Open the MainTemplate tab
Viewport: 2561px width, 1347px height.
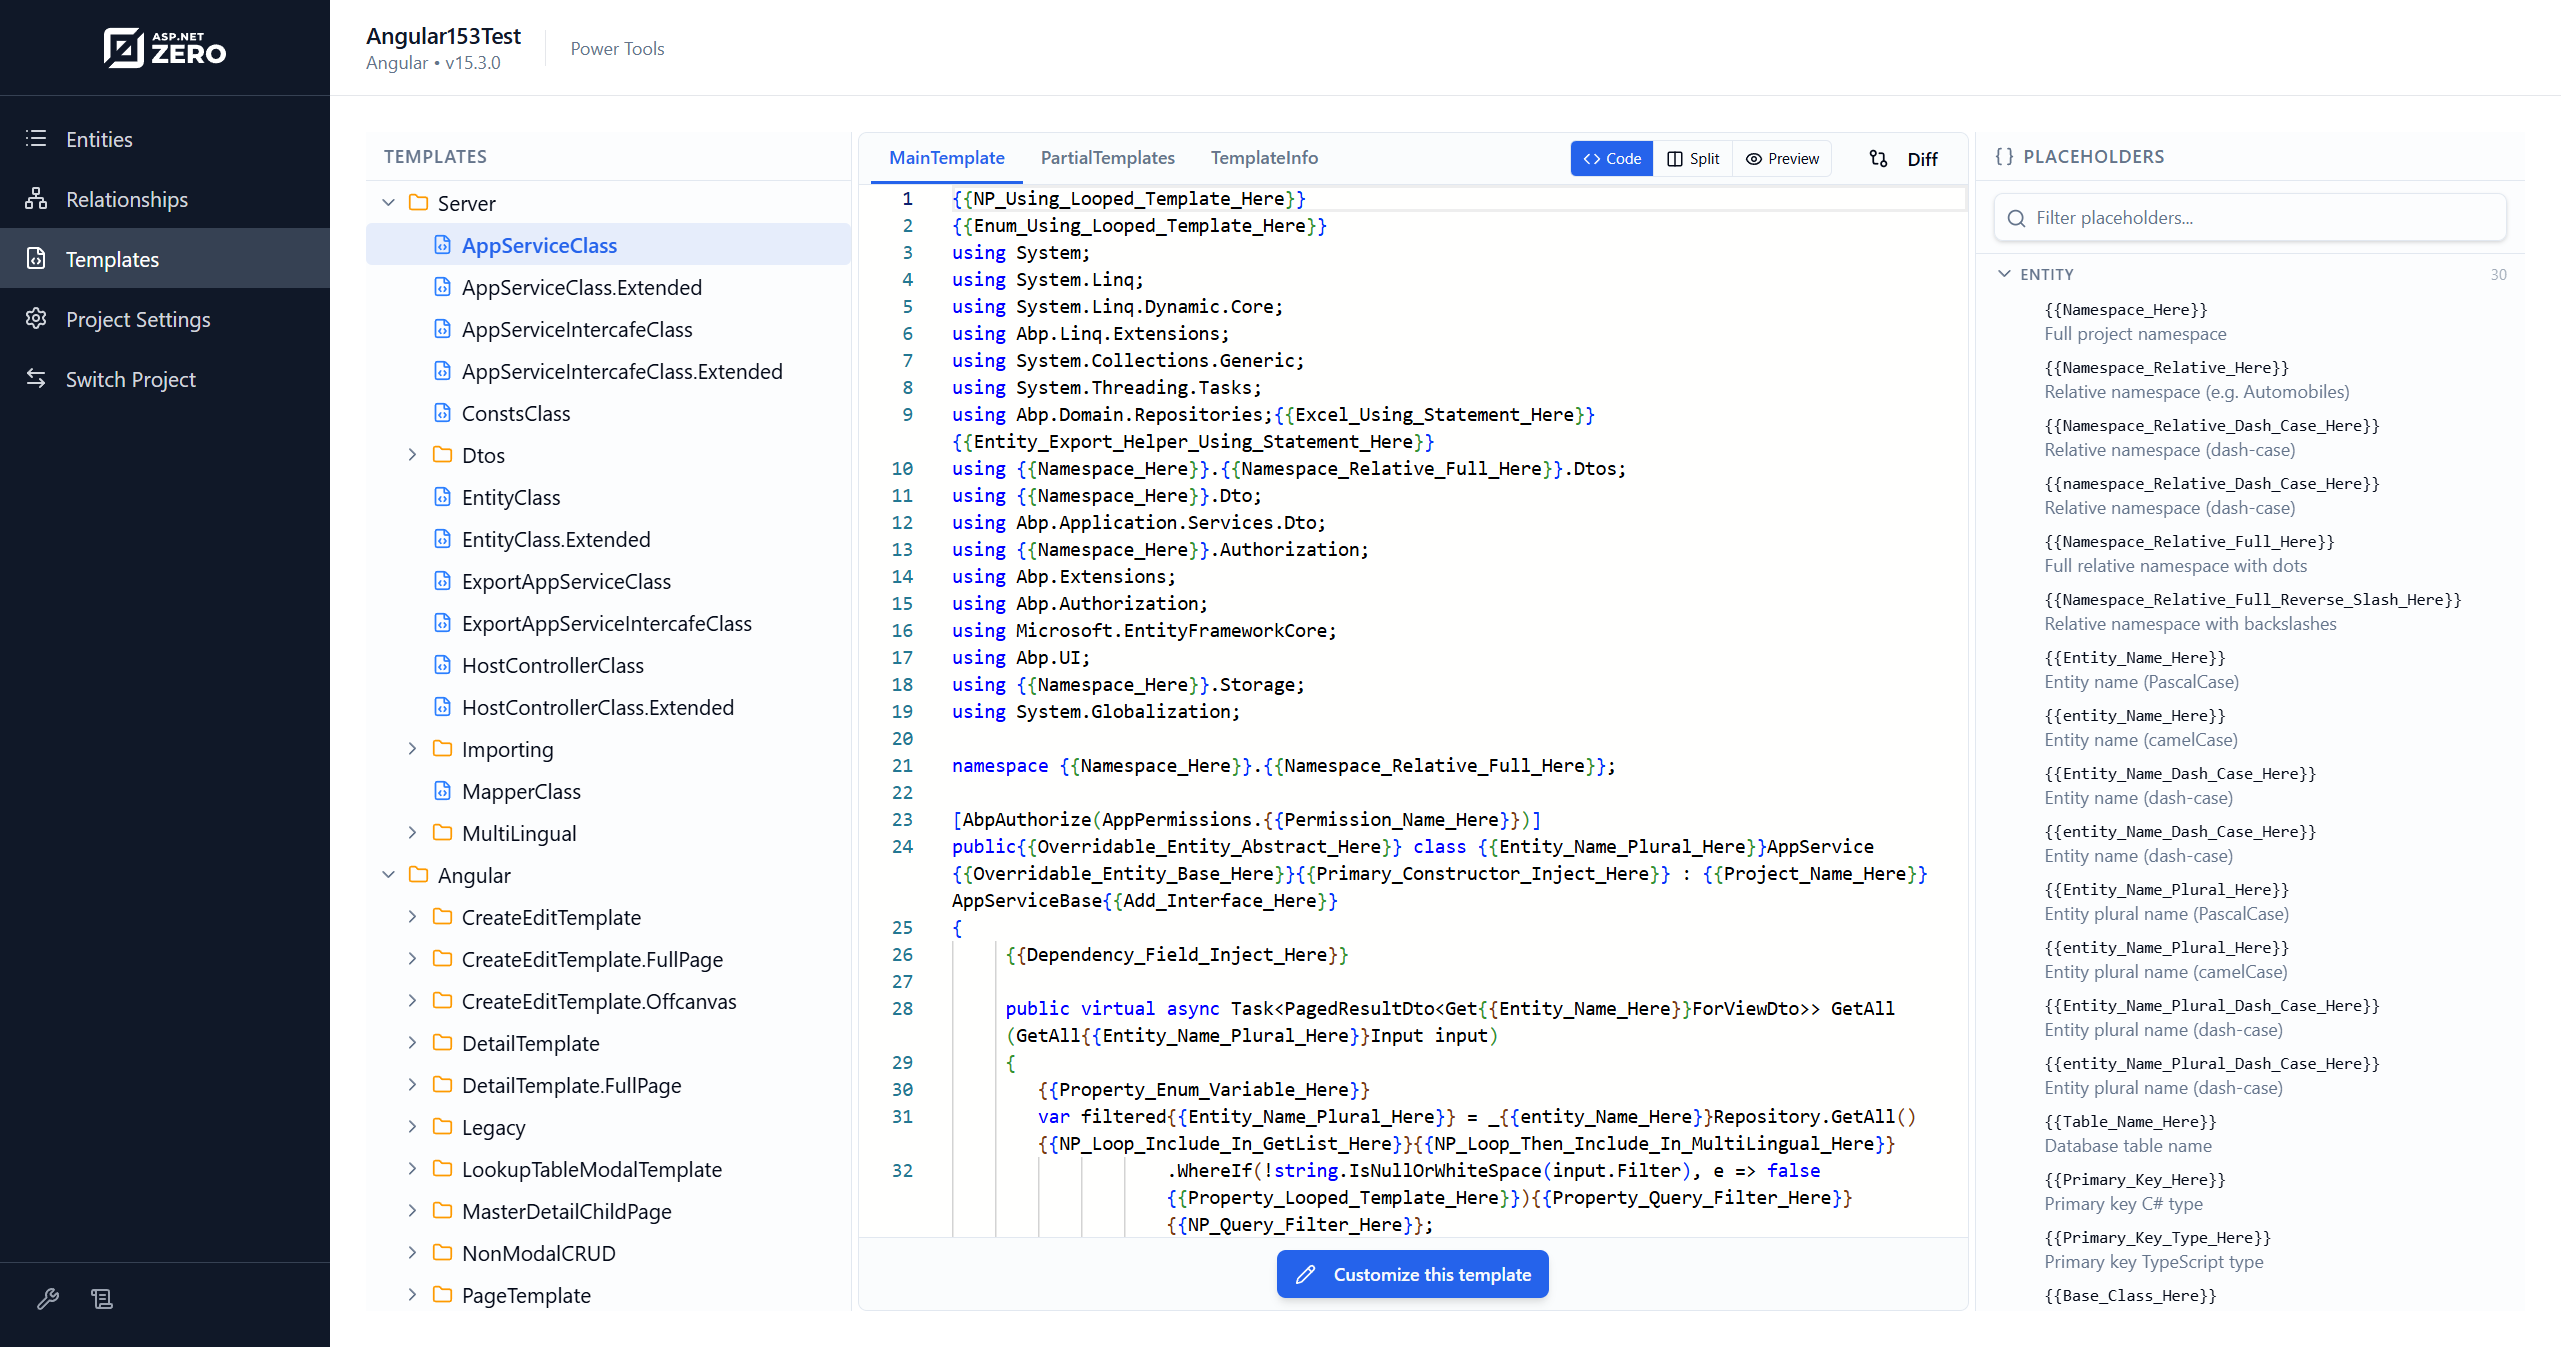point(946,158)
